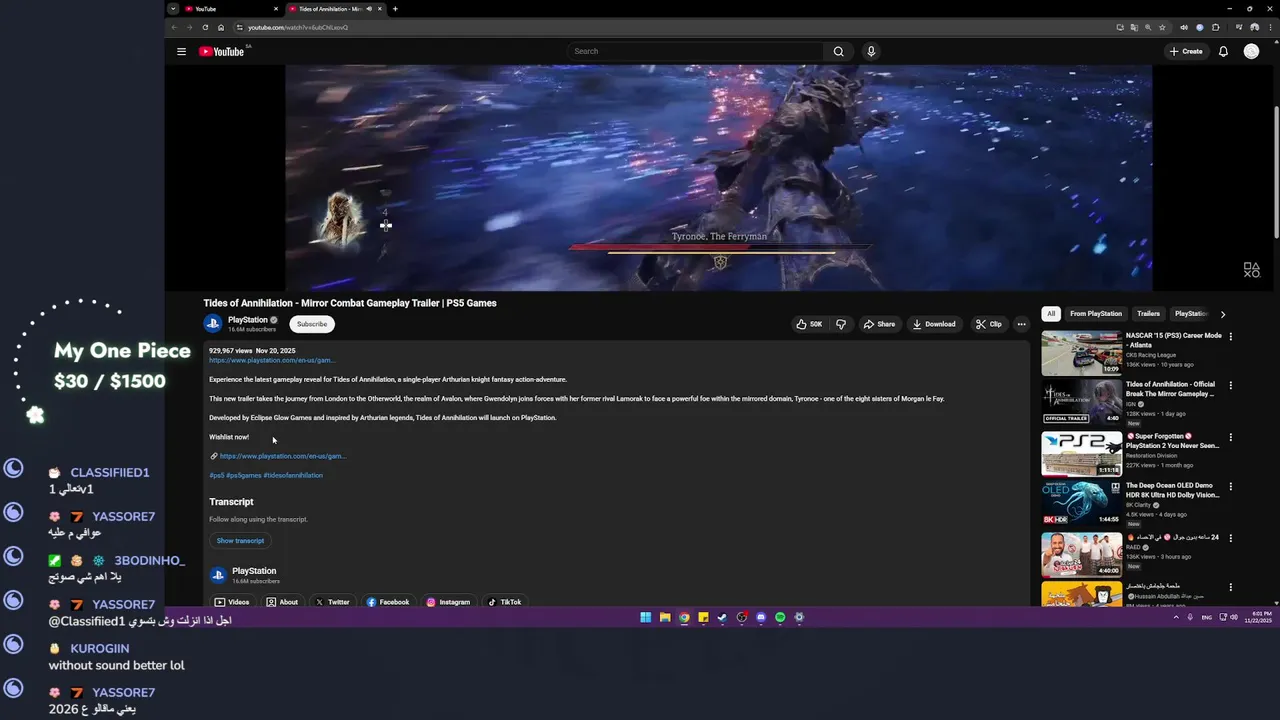The image size is (1280, 720).
Task: Open a new Chrome tab
Action: [x=395, y=9]
